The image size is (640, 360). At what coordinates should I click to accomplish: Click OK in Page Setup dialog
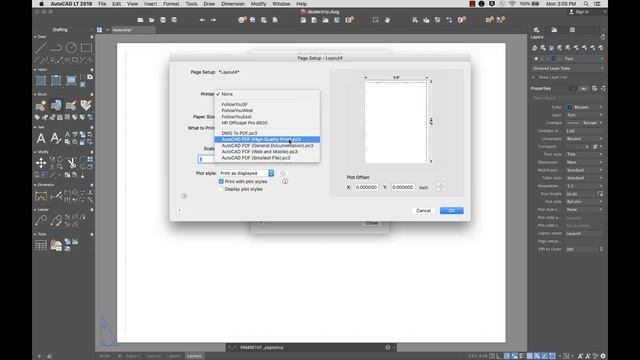pyautogui.click(x=451, y=211)
